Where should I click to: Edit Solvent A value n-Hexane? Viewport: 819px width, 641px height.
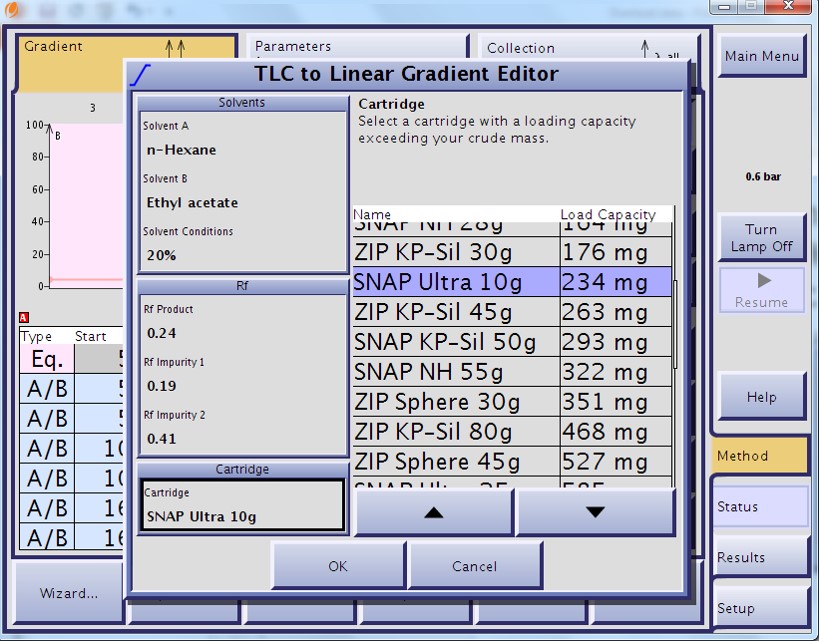tap(181, 150)
